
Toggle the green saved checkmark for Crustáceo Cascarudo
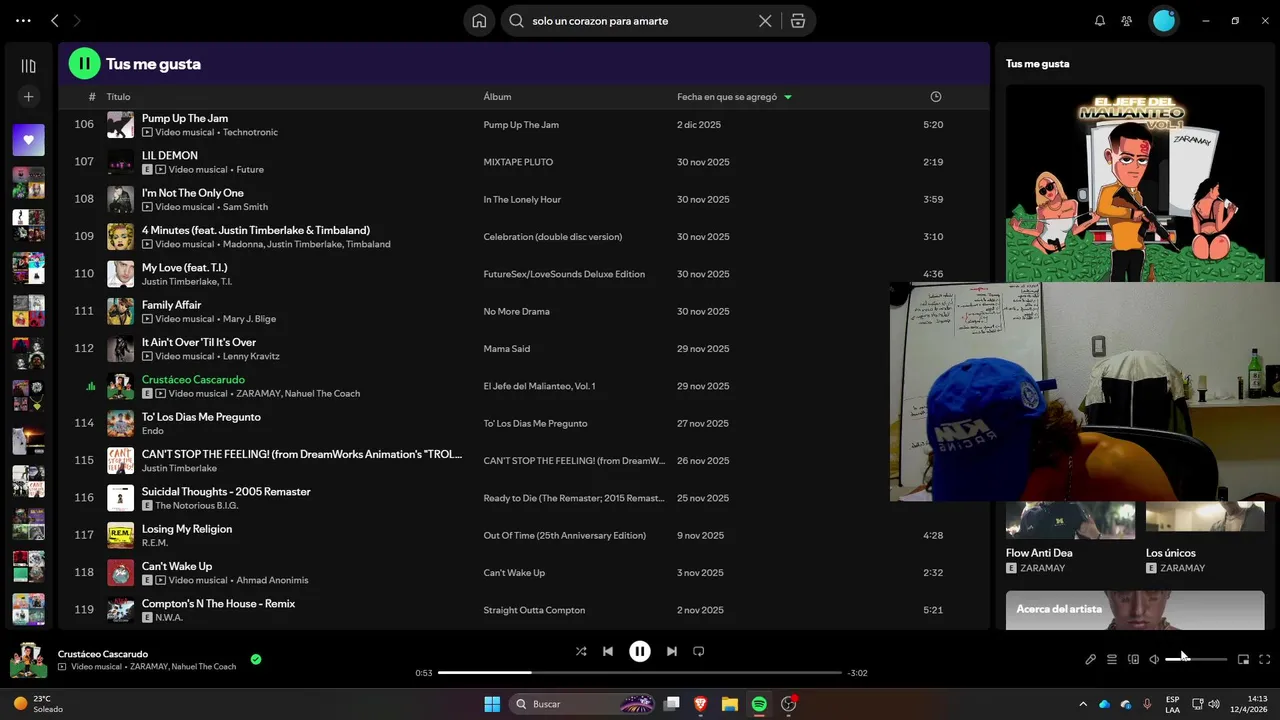256,659
